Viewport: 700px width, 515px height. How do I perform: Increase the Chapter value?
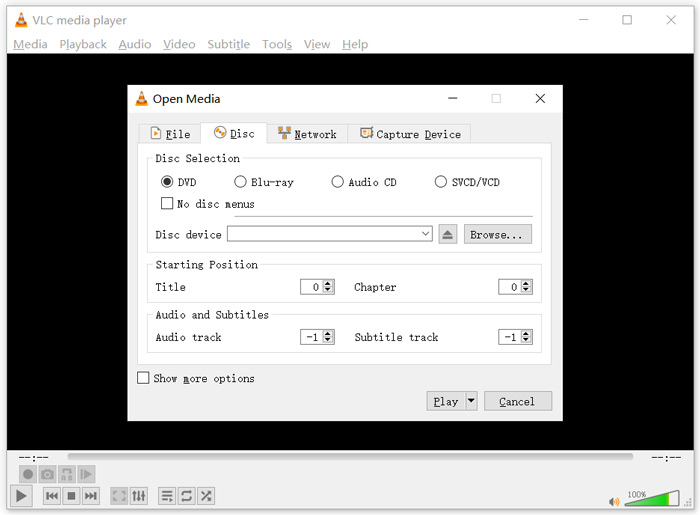(526, 283)
